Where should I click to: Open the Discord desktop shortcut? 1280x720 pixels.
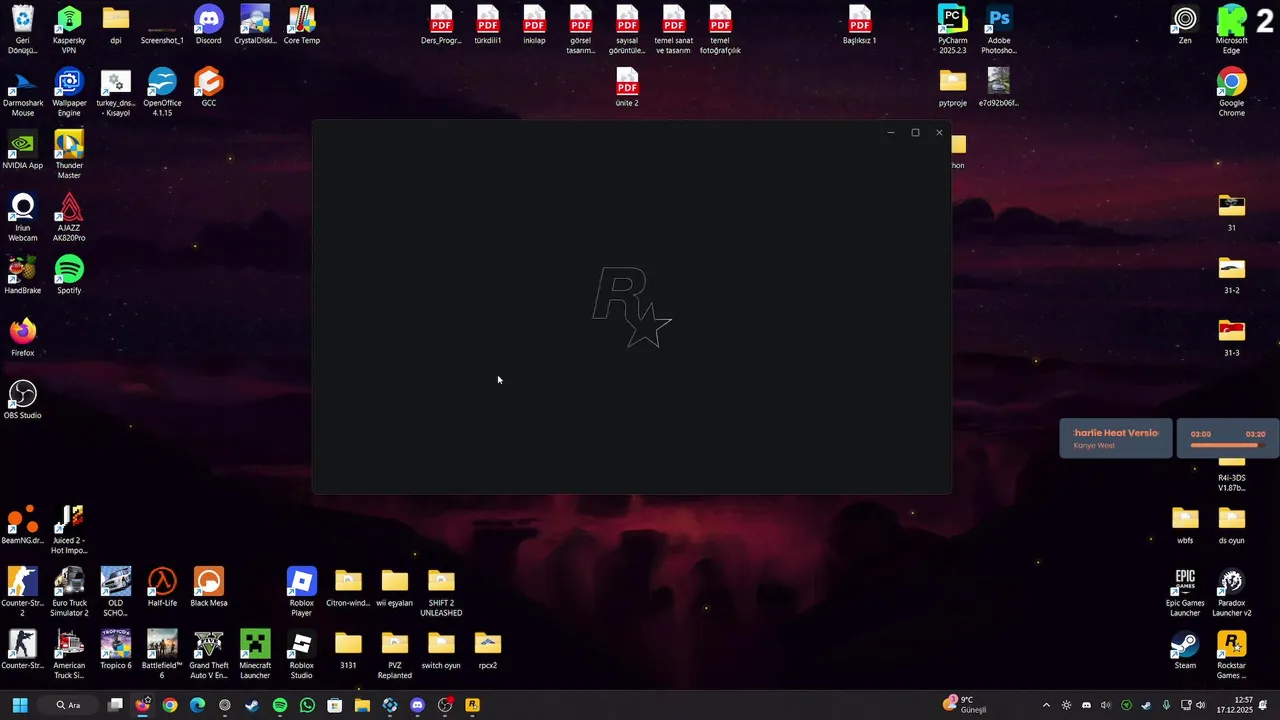[x=208, y=24]
